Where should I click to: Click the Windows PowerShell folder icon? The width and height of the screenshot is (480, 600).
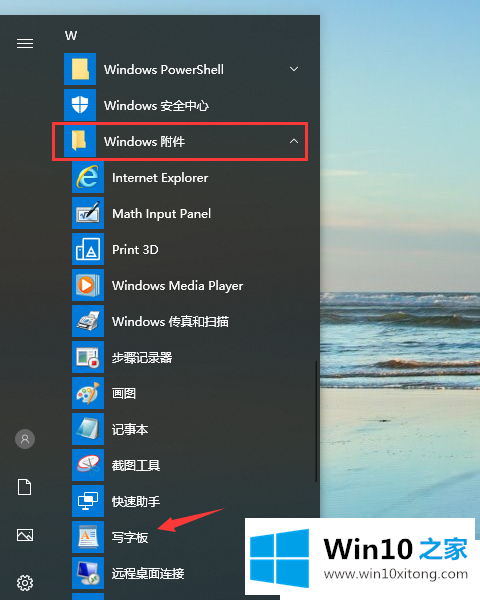(80, 69)
